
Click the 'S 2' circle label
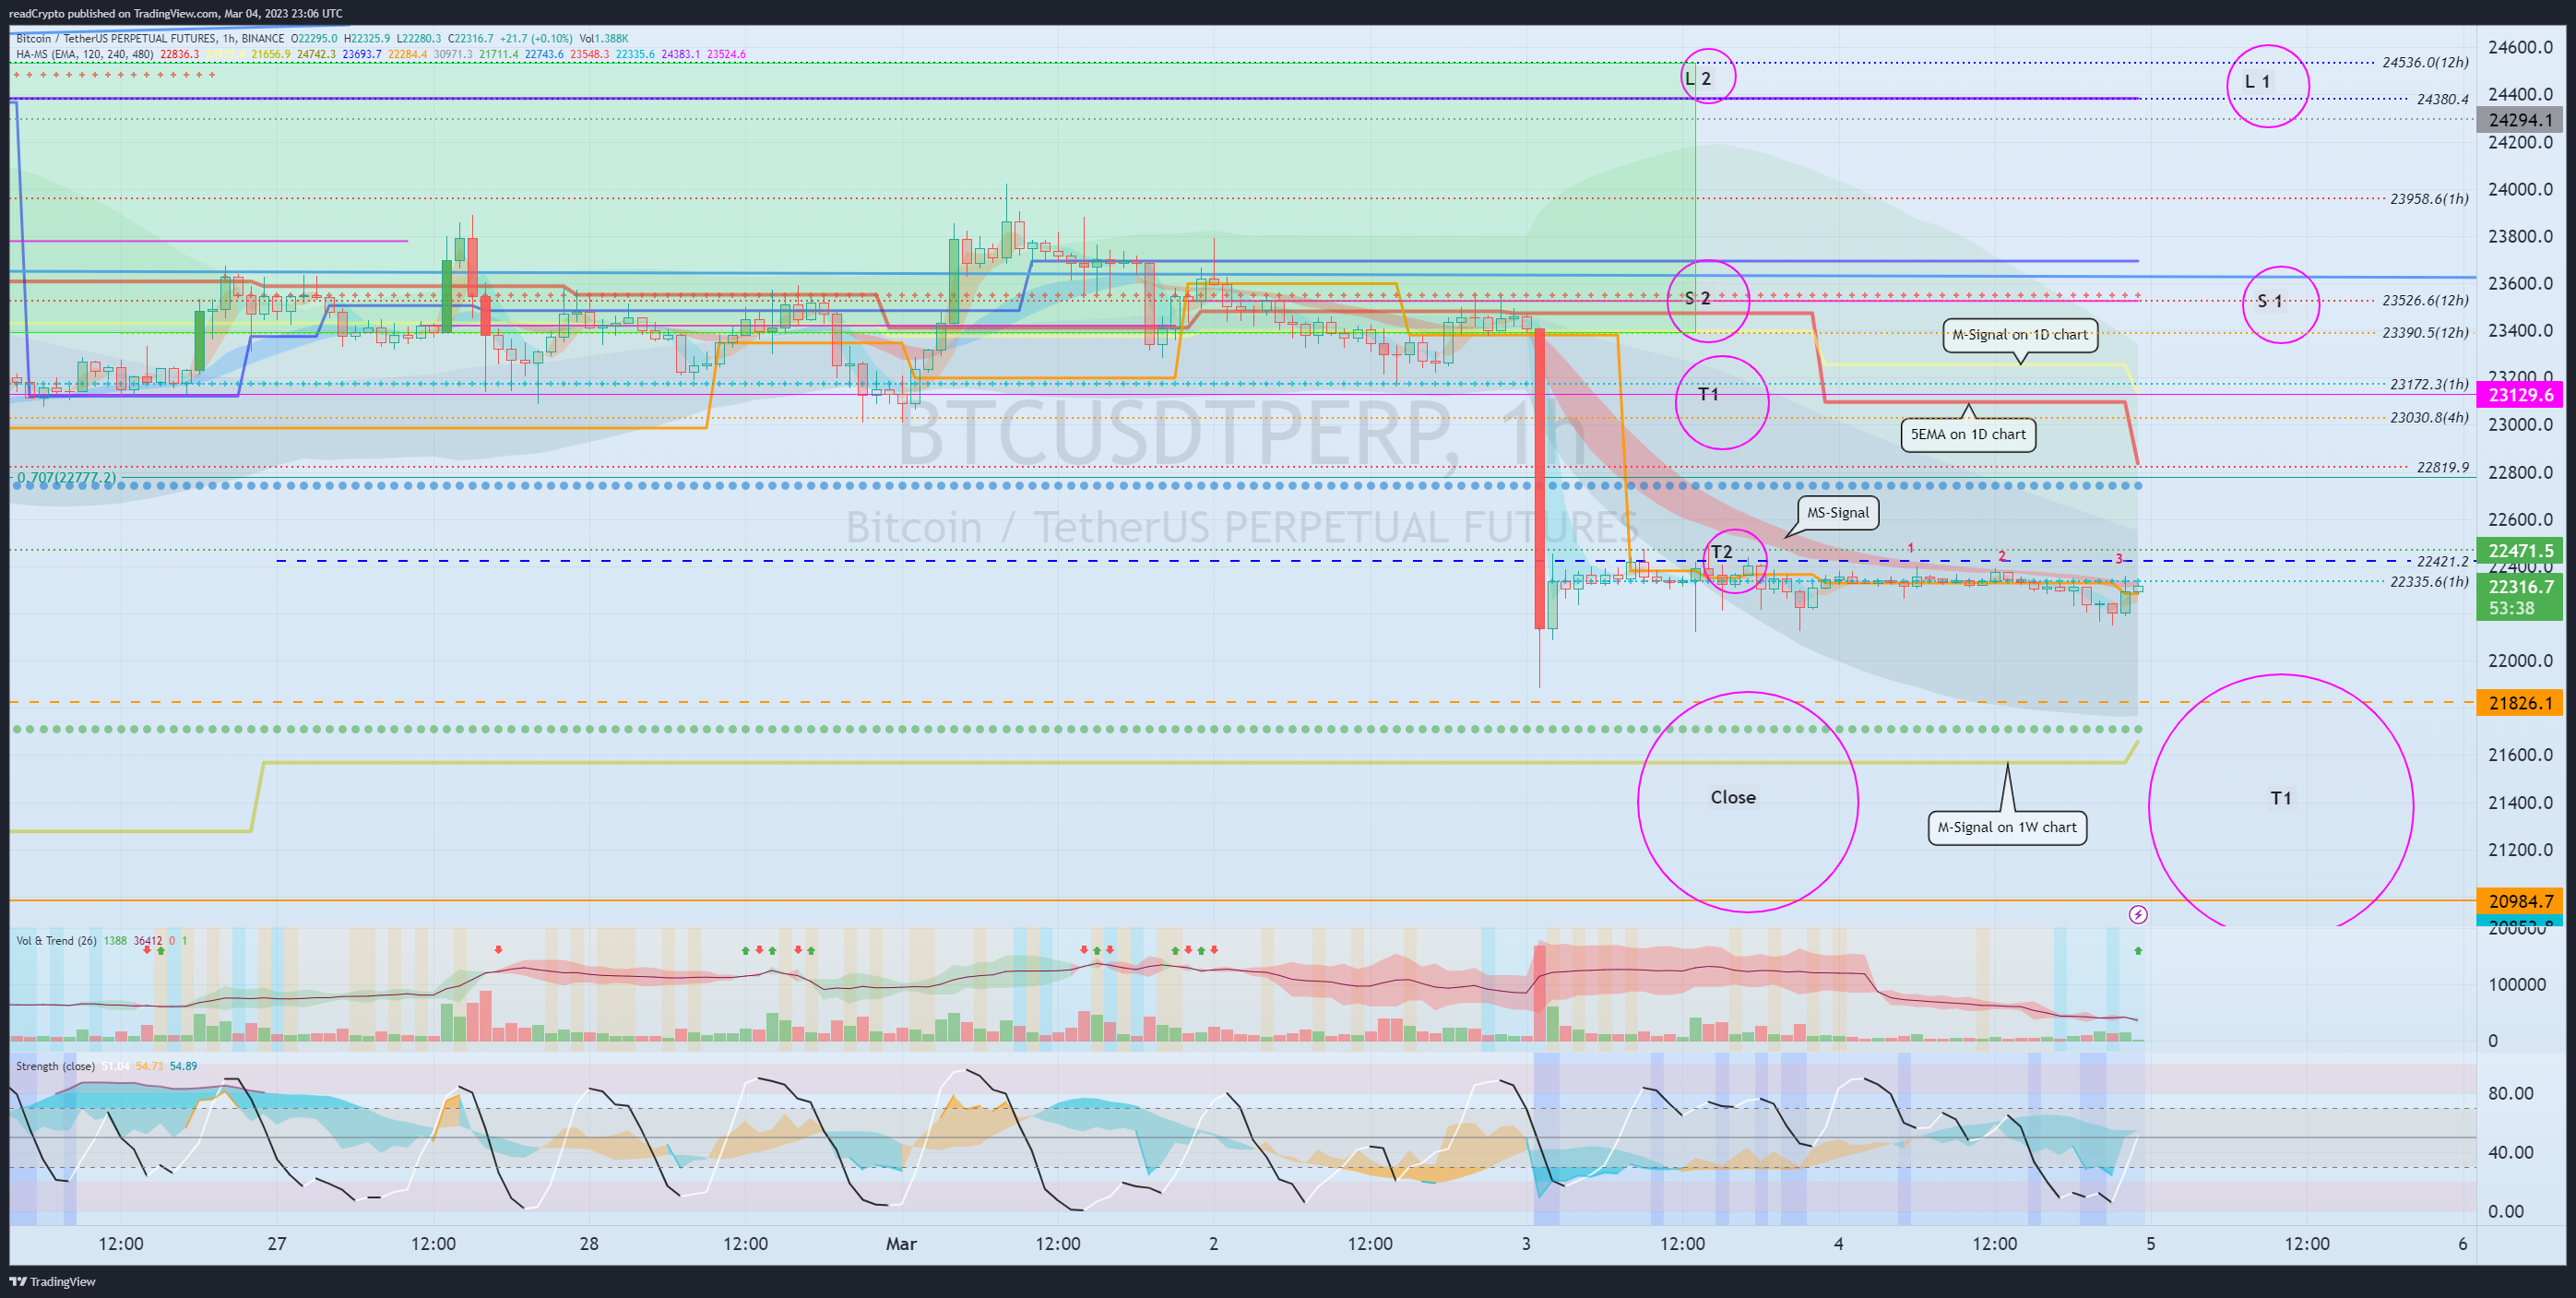tap(1698, 298)
